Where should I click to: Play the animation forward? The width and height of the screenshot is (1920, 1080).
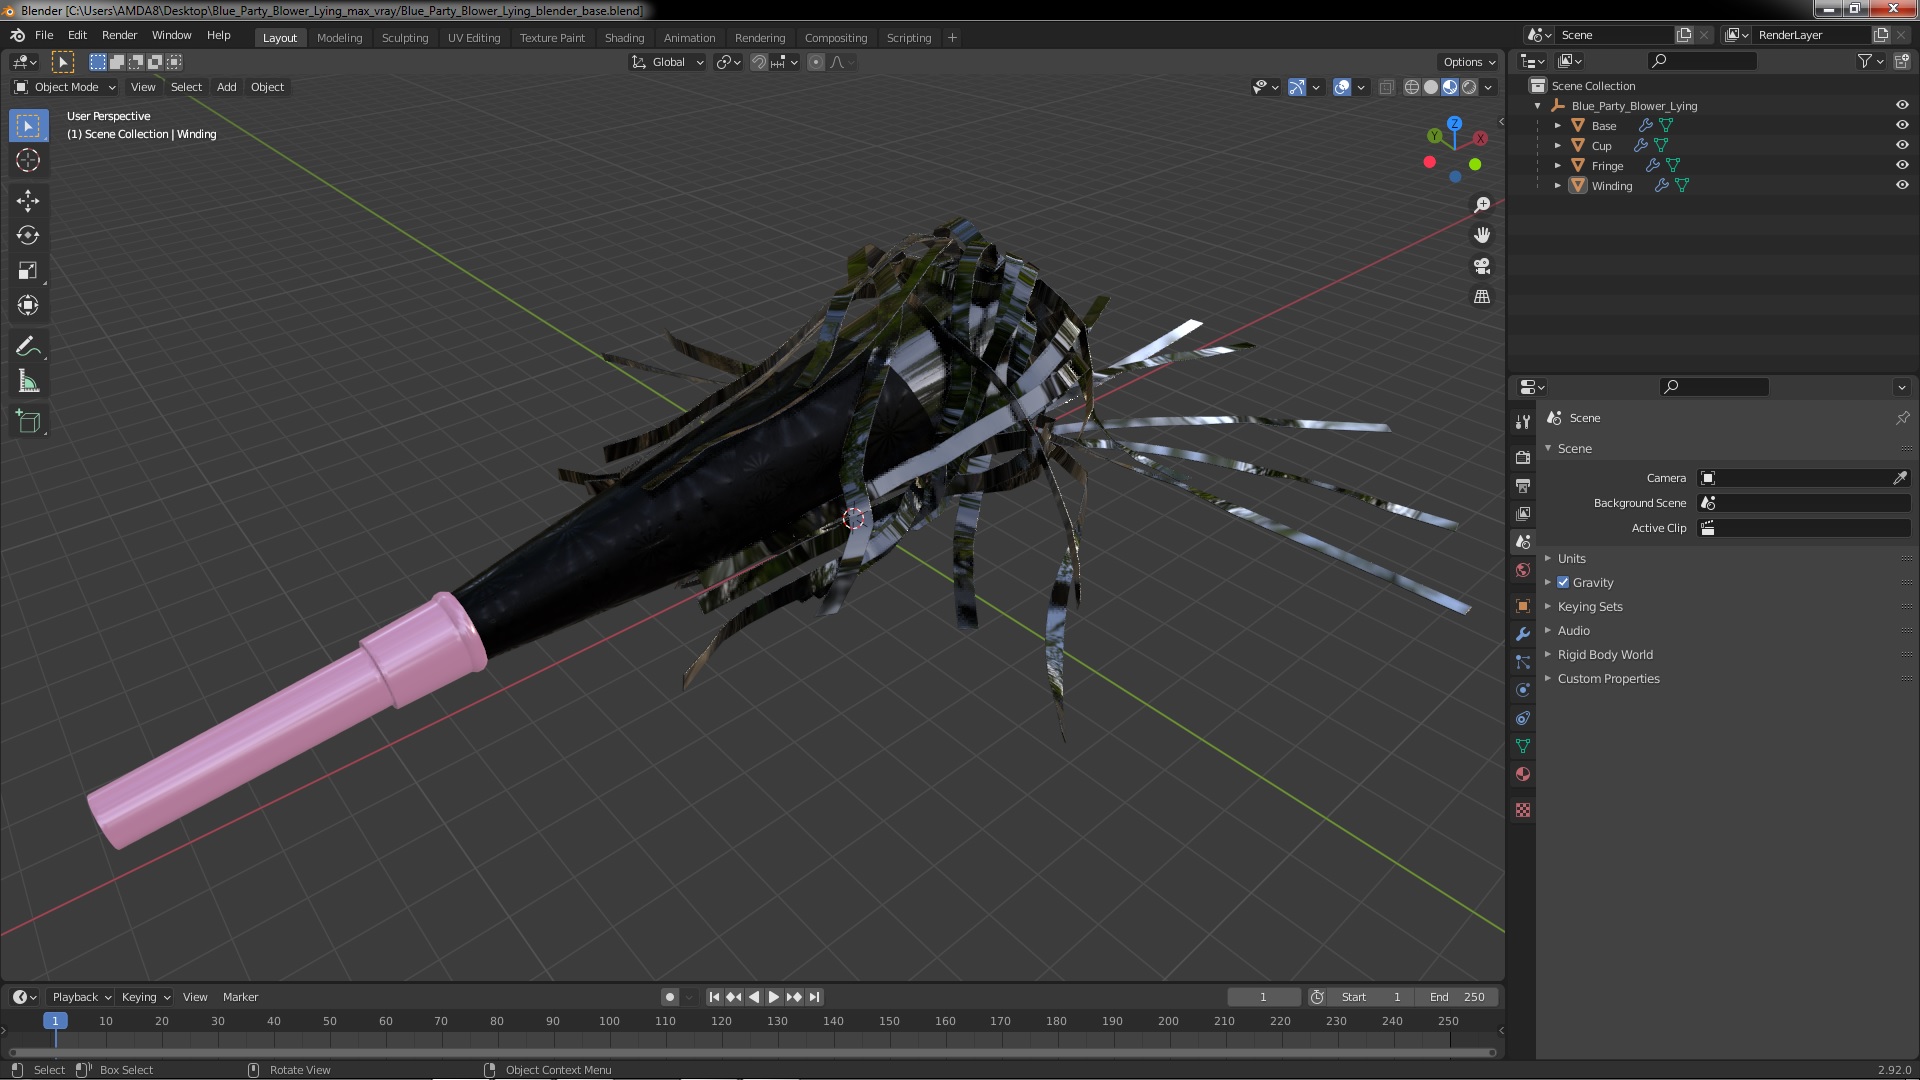774,997
